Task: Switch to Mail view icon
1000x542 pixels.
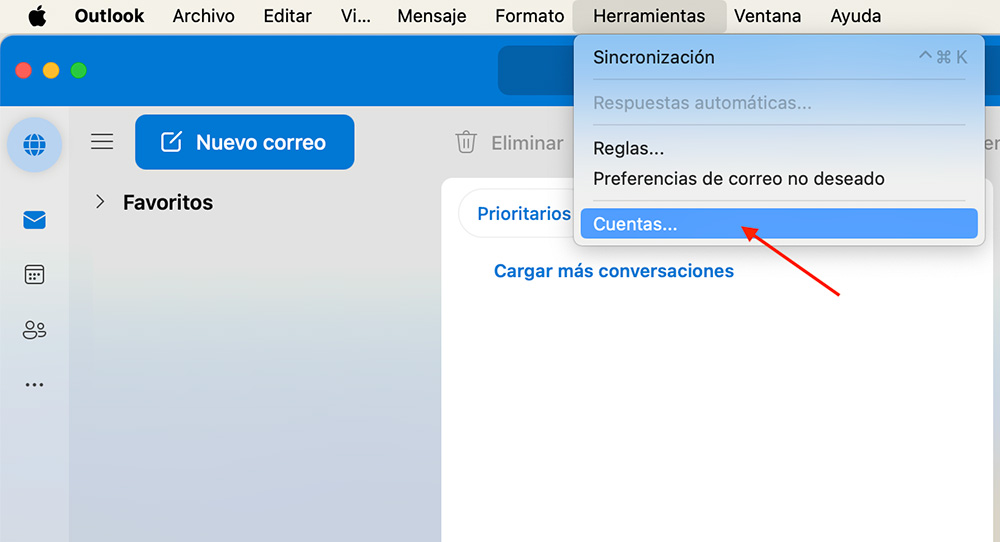Action: point(34,220)
